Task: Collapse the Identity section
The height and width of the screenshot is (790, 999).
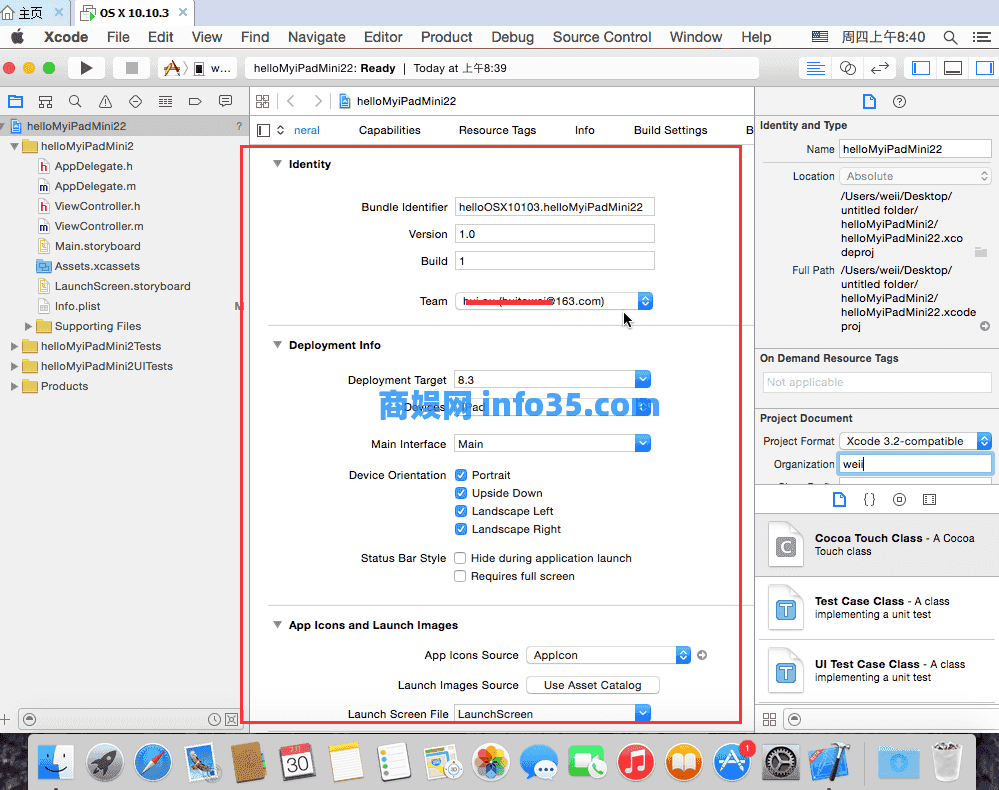Action: click(277, 164)
